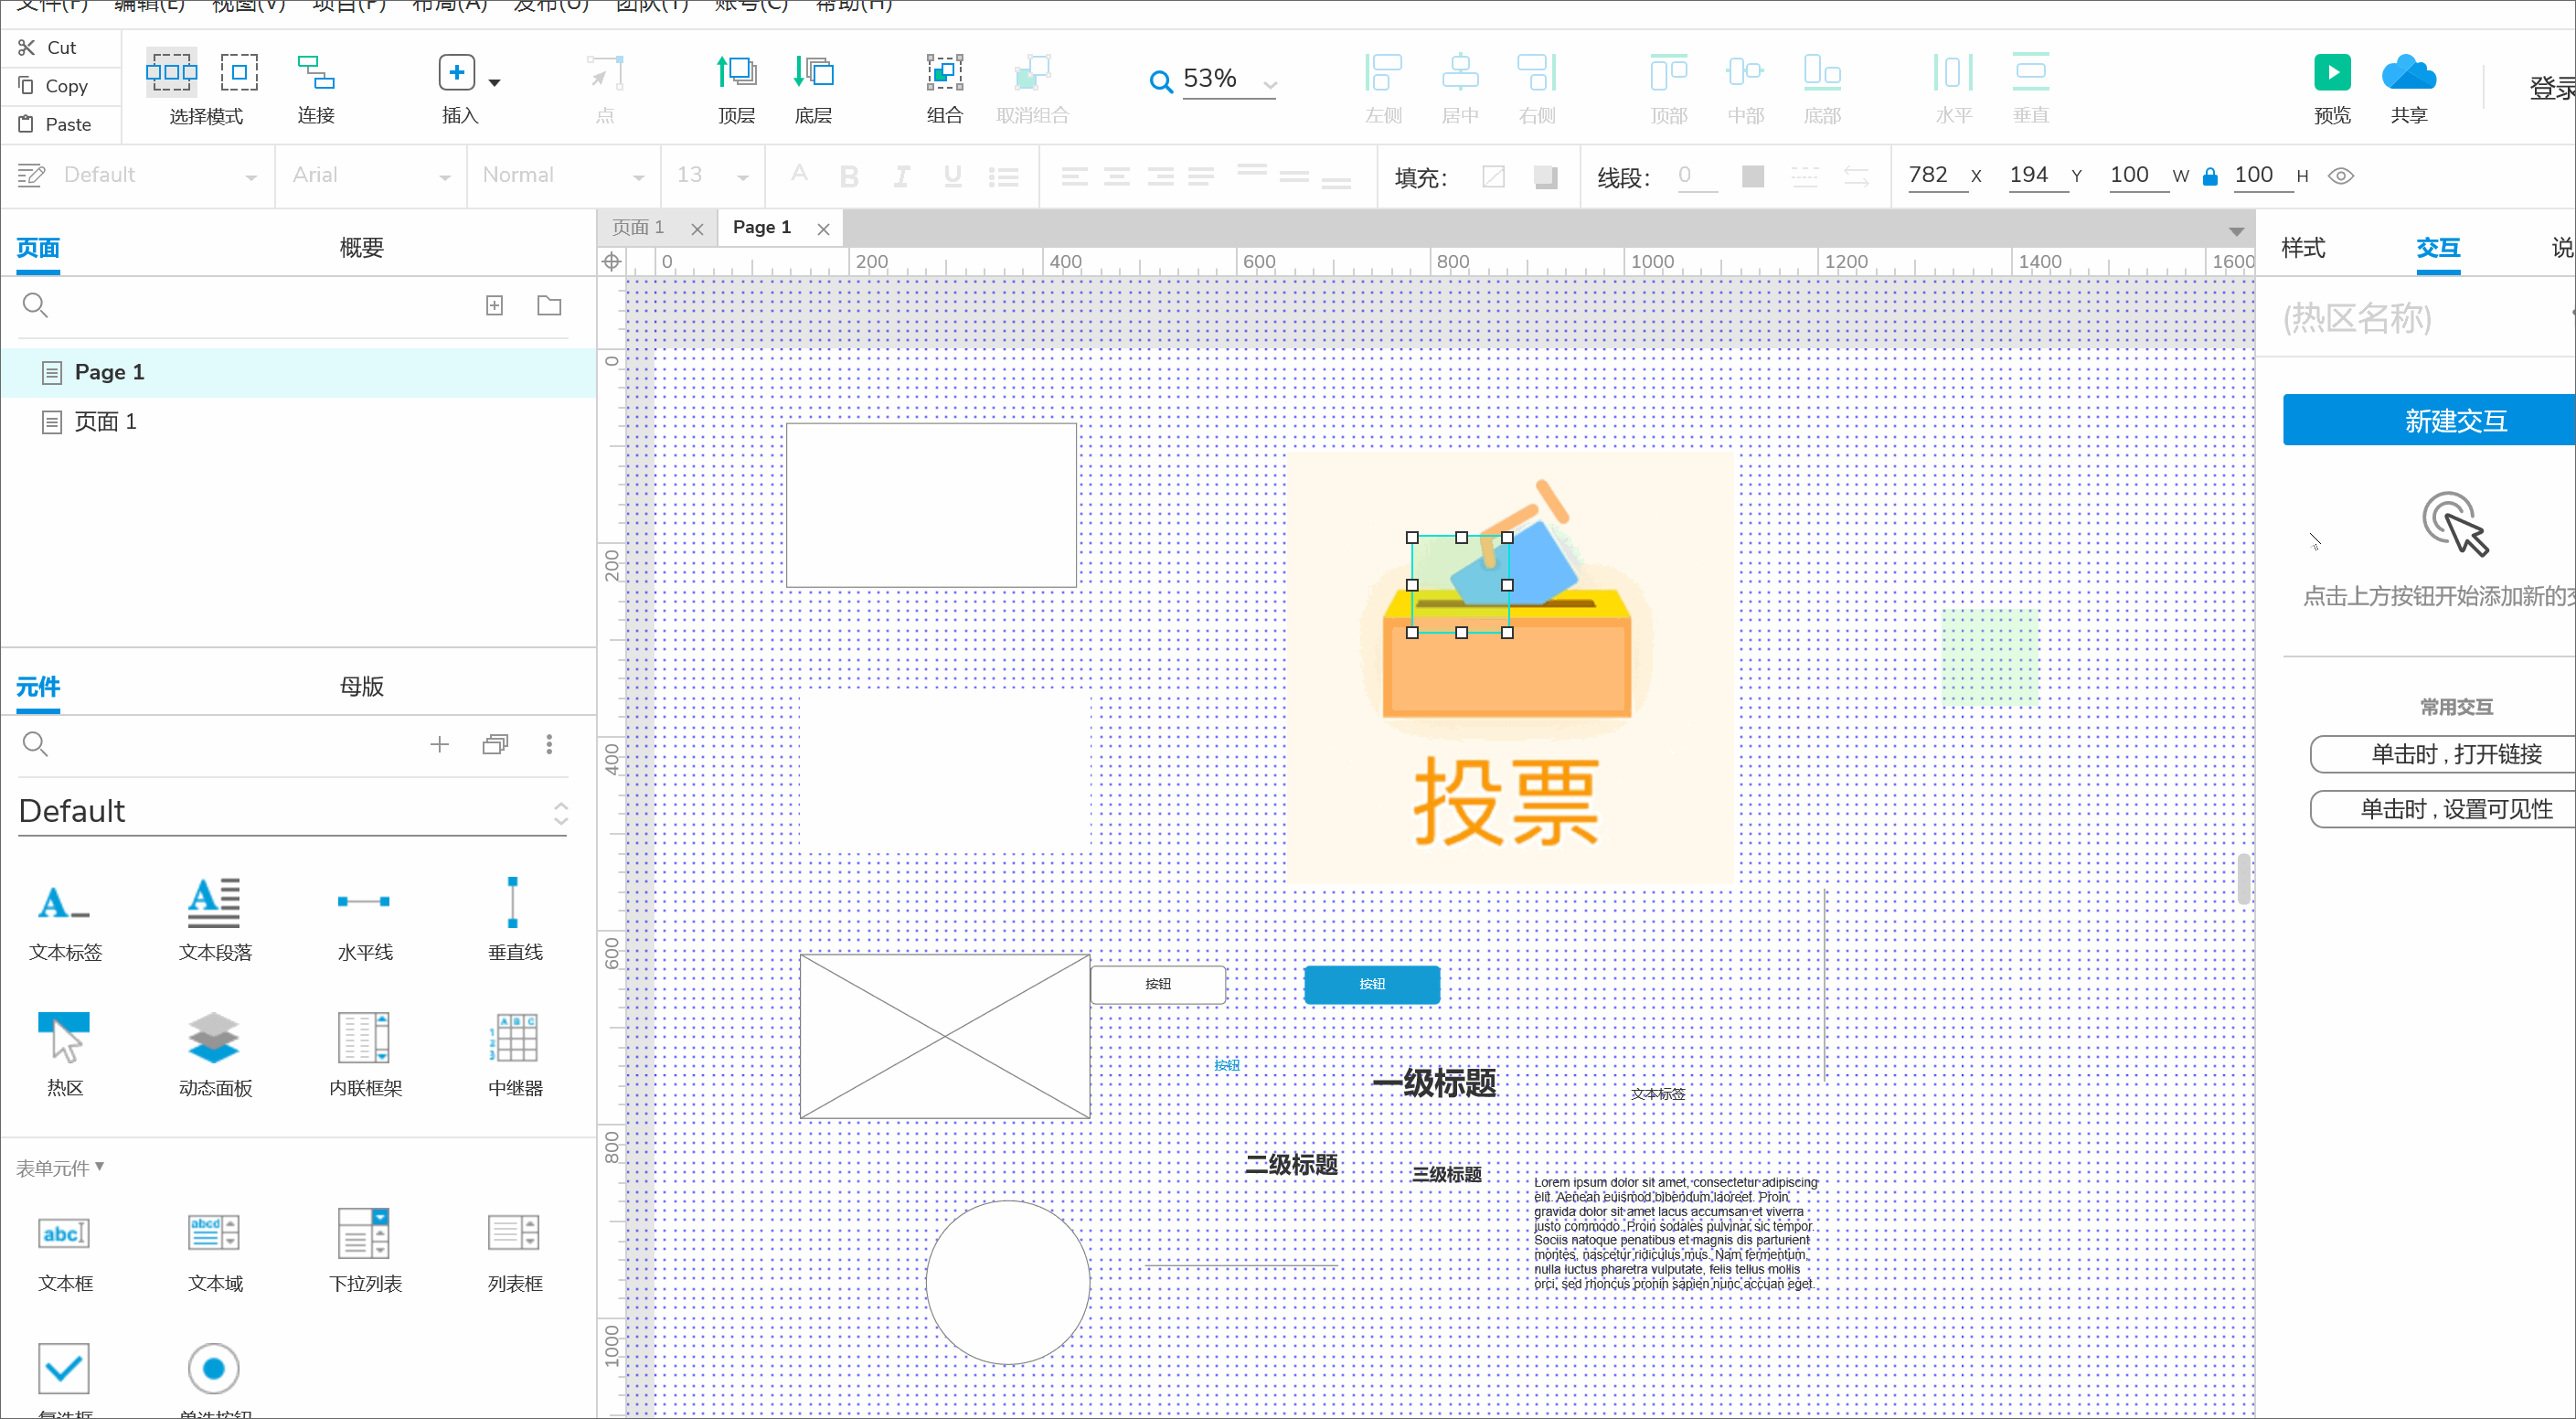Click the checkbox widget in library
This screenshot has height=1419, width=2576.
(x=64, y=1367)
